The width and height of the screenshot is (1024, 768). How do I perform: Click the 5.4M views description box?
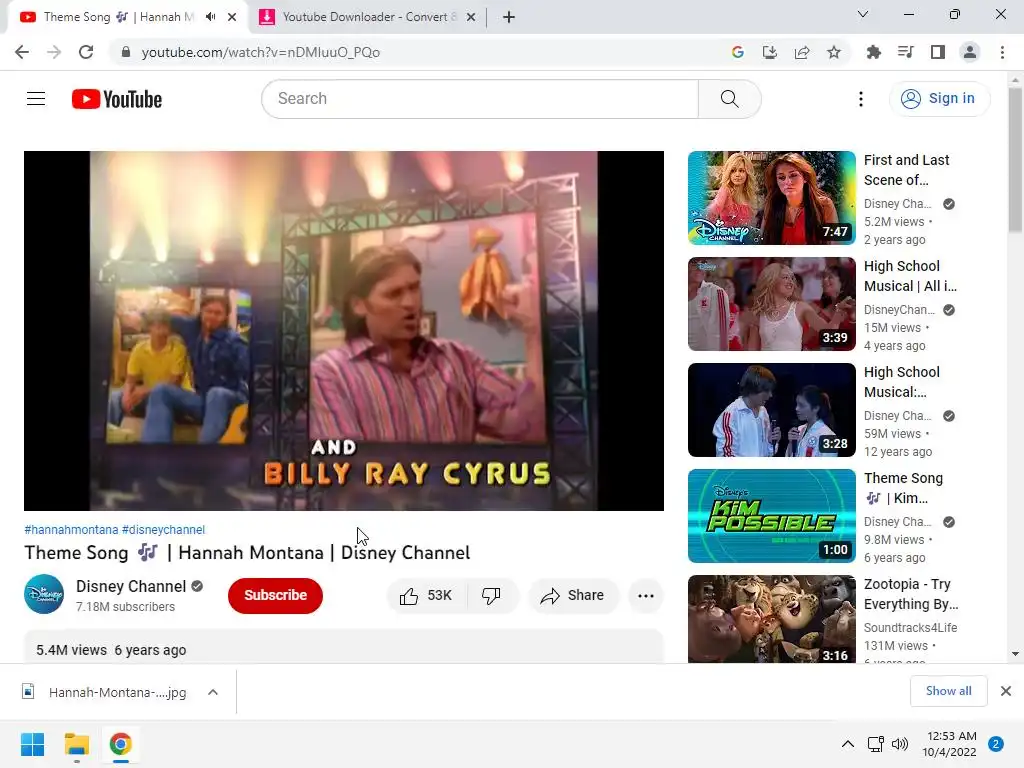[x=344, y=647]
